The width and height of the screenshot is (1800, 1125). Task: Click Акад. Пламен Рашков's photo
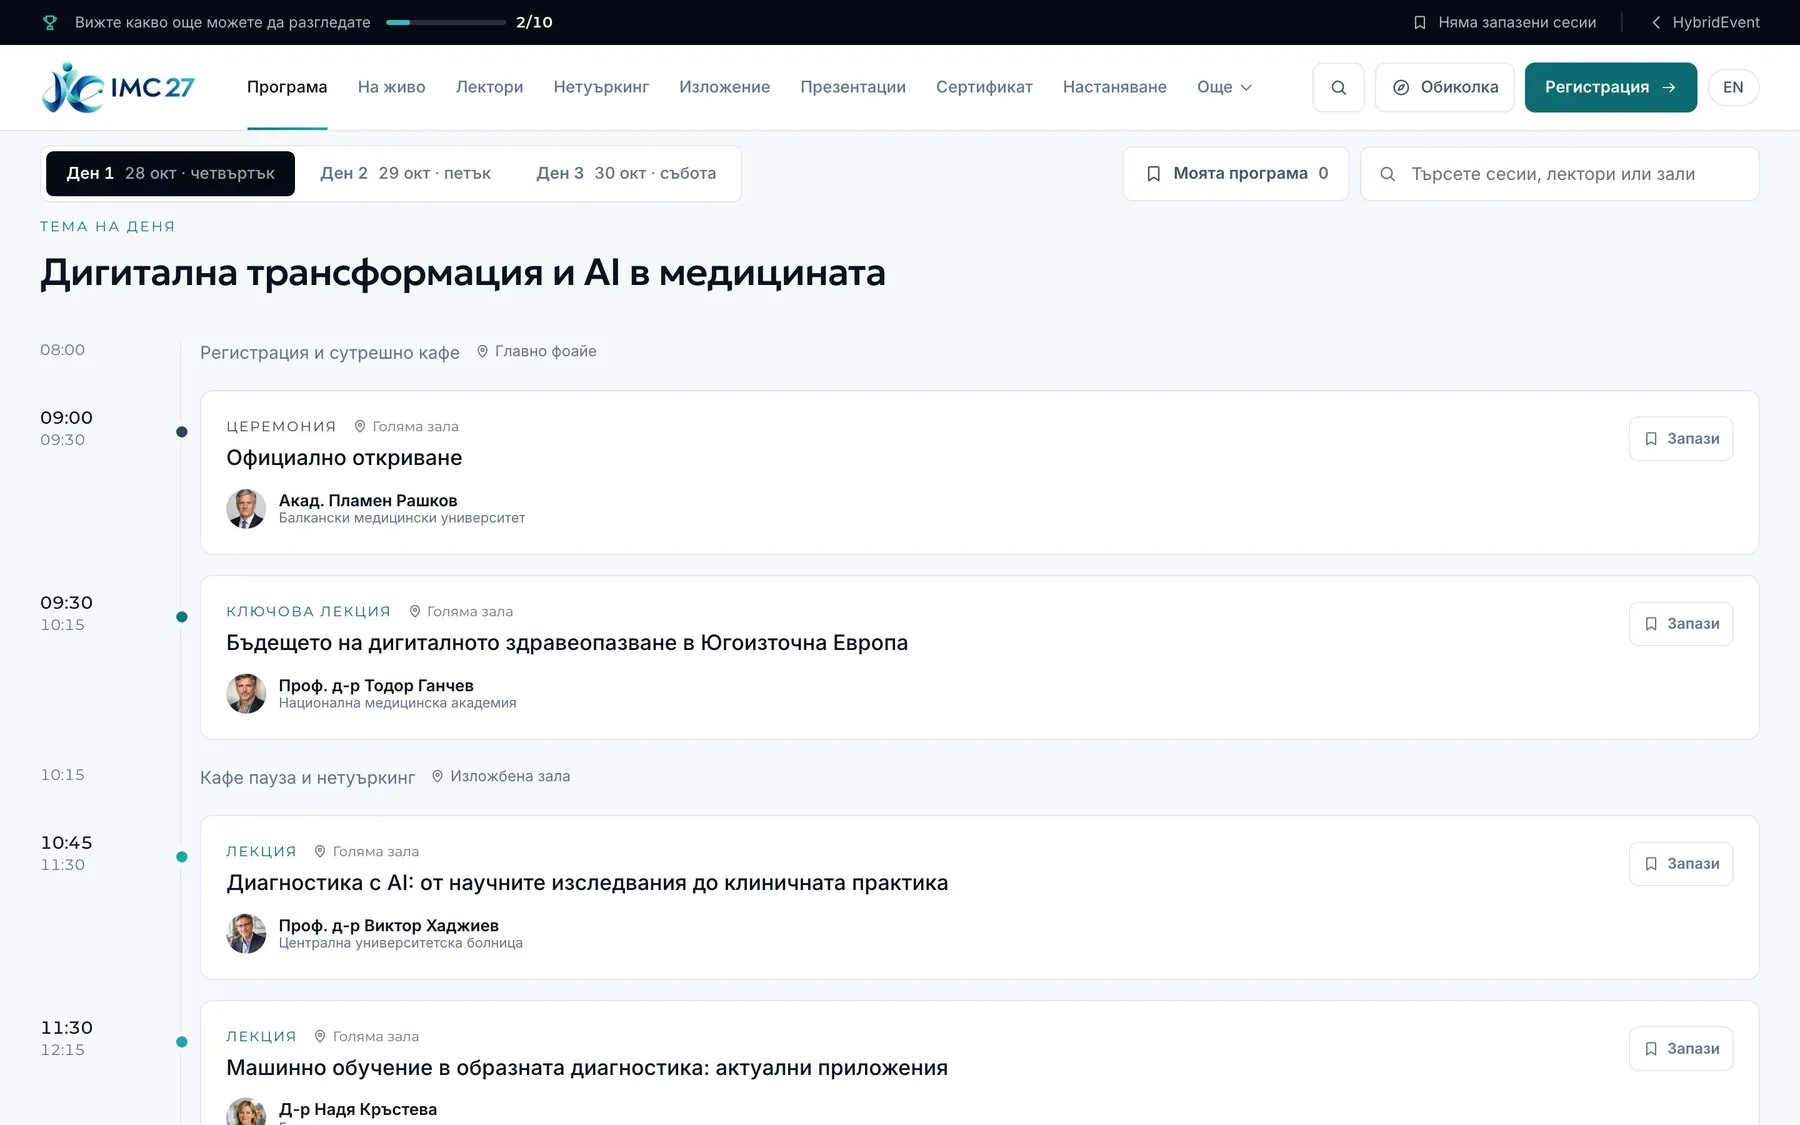point(246,509)
